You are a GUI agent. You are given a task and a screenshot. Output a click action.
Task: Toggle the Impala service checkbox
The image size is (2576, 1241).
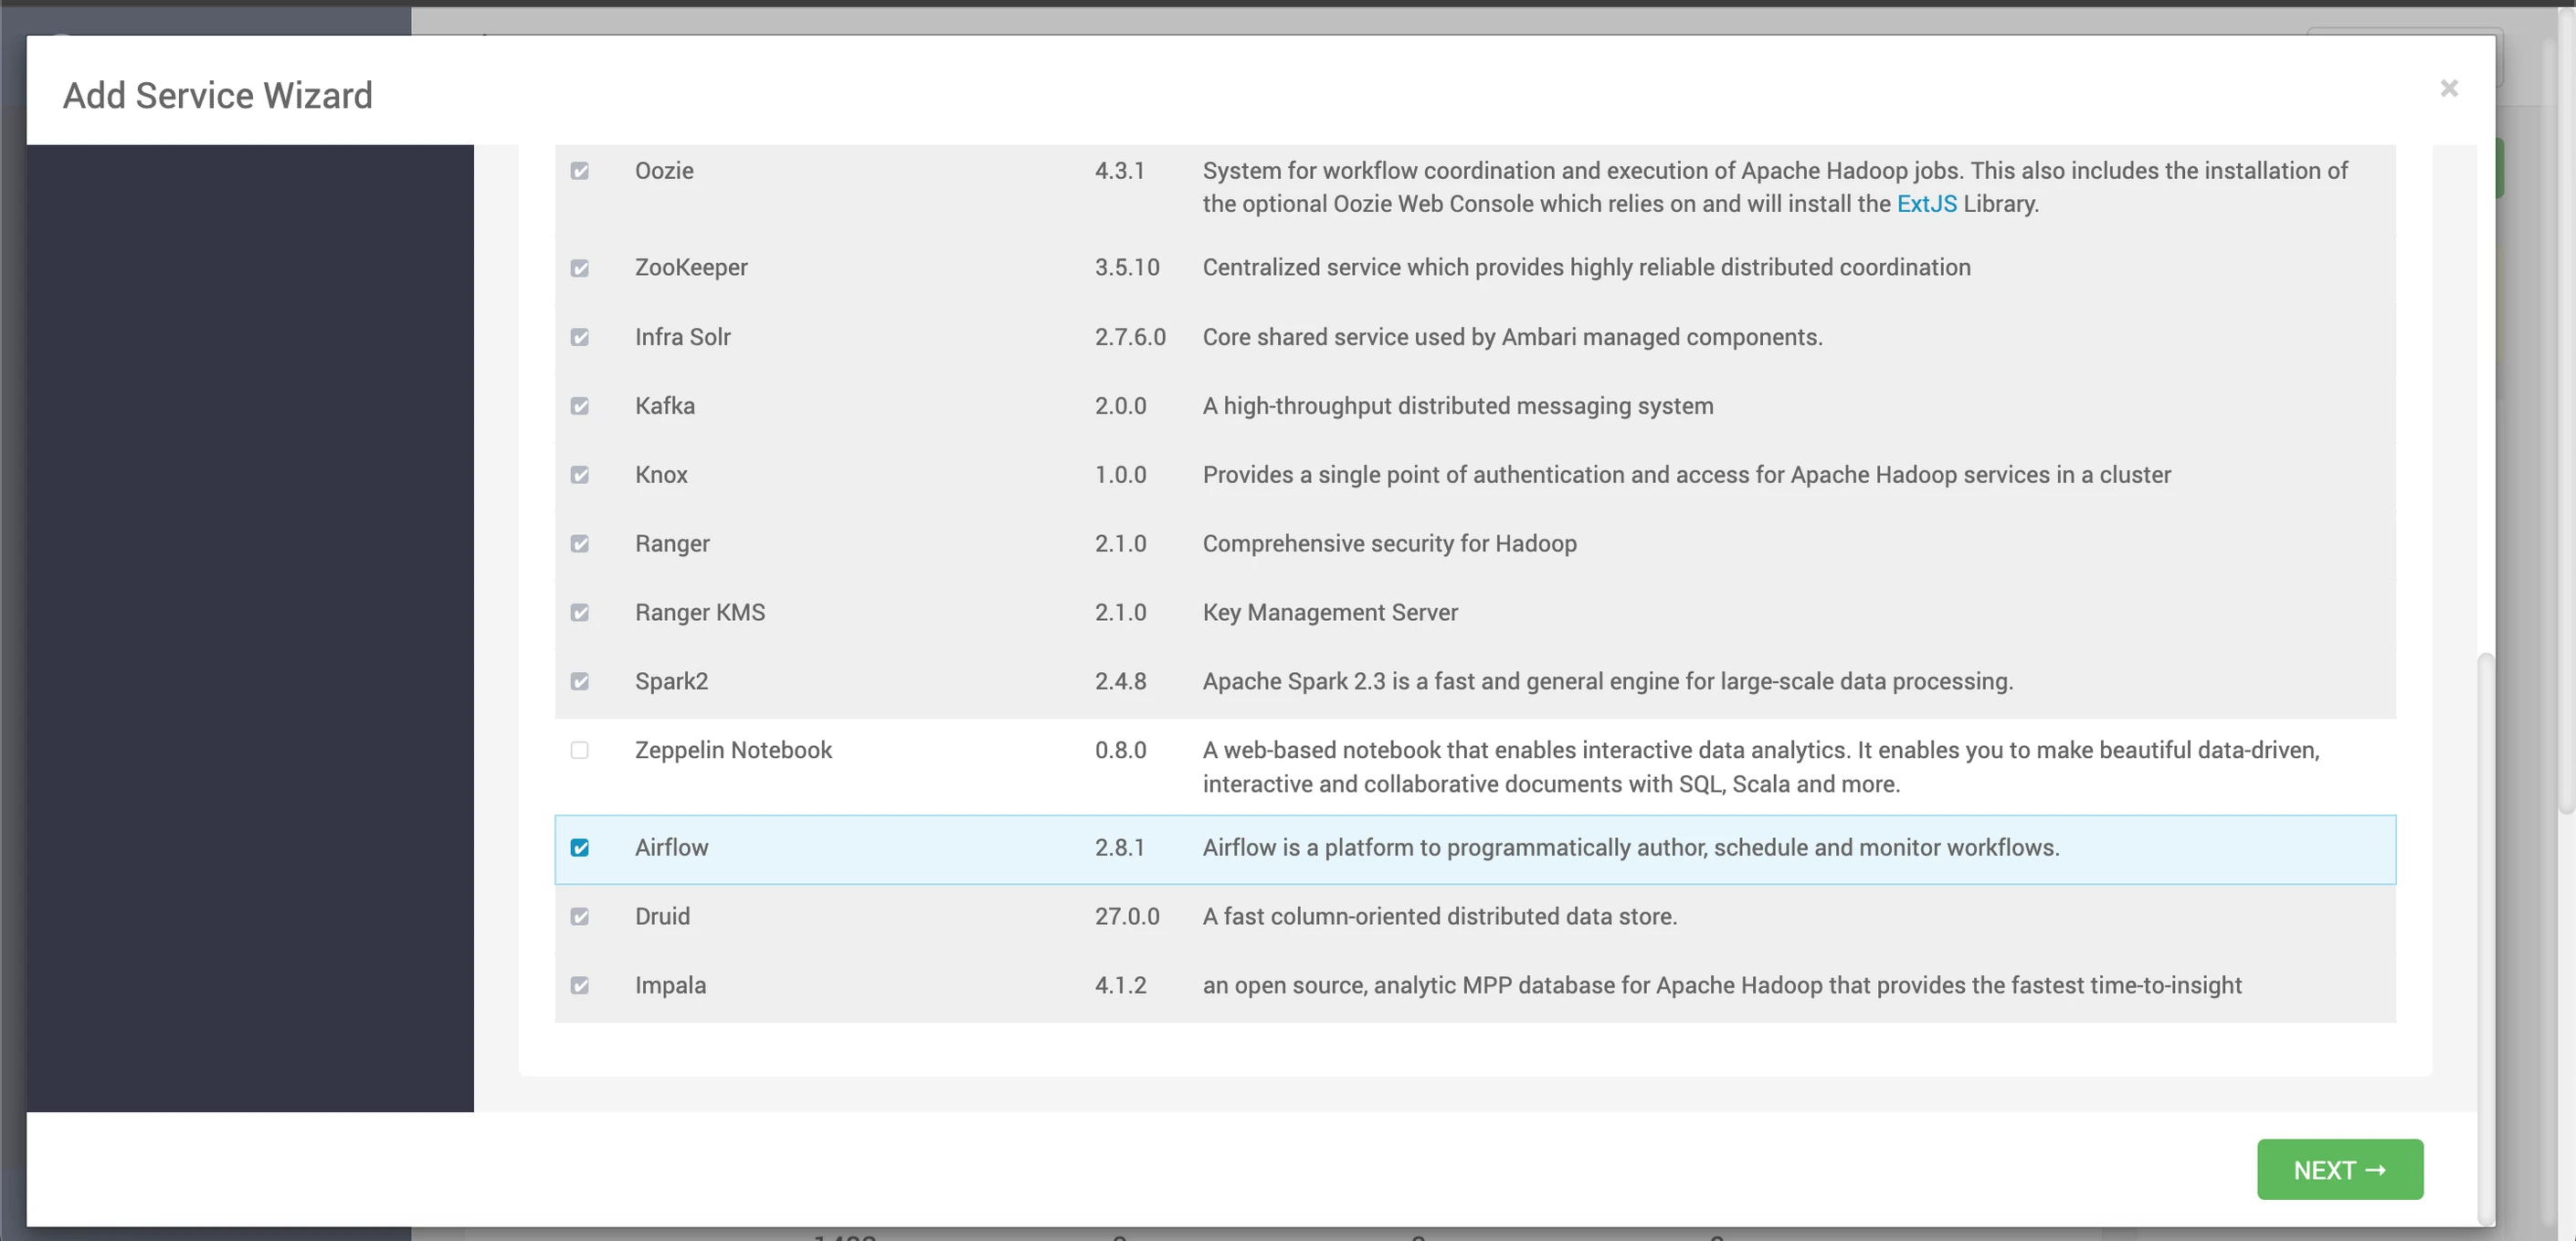click(580, 986)
